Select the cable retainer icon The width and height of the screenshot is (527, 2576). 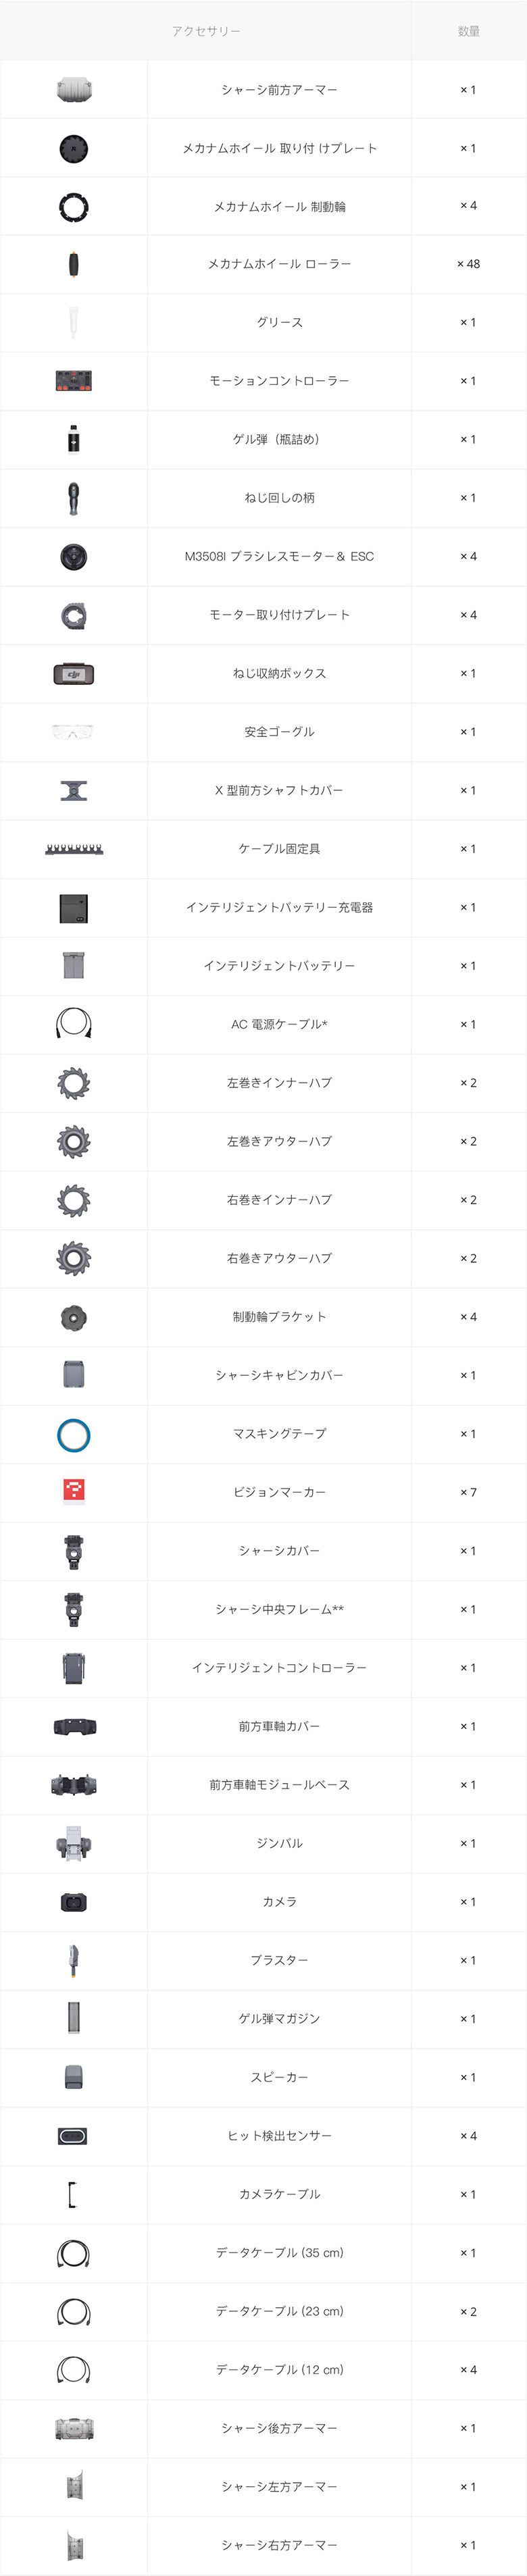click(74, 849)
